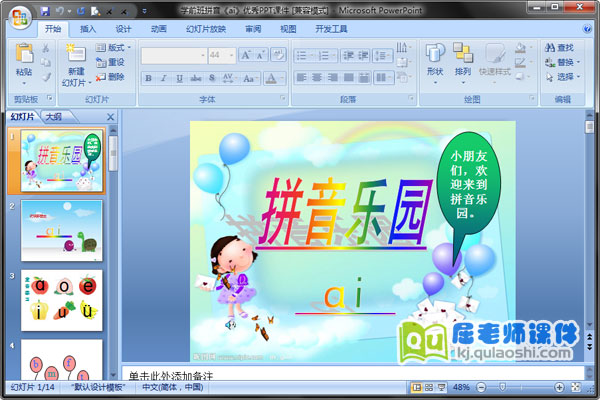Screen dimensions: 600x400
Task: Click the Redo icon in quick access toolbar
Action: point(81,11)
